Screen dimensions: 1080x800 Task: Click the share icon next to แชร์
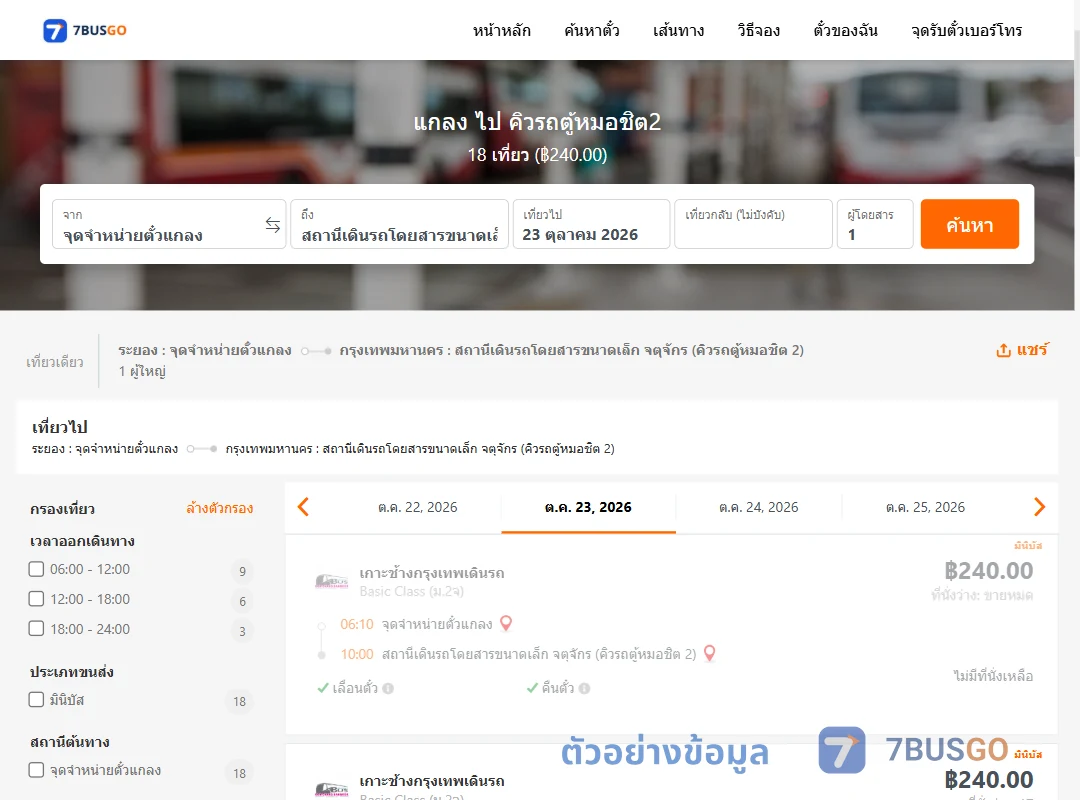1003,350
